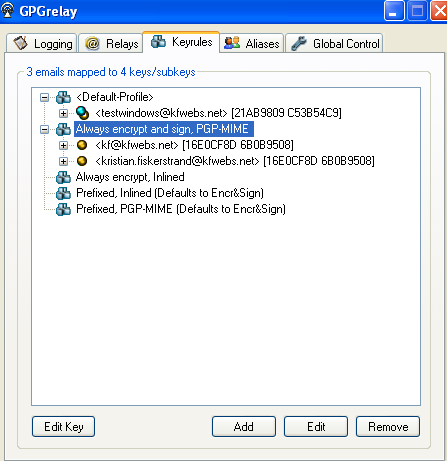Click the Add button
This screenshot has width=447, height=461.
point(244,426)
